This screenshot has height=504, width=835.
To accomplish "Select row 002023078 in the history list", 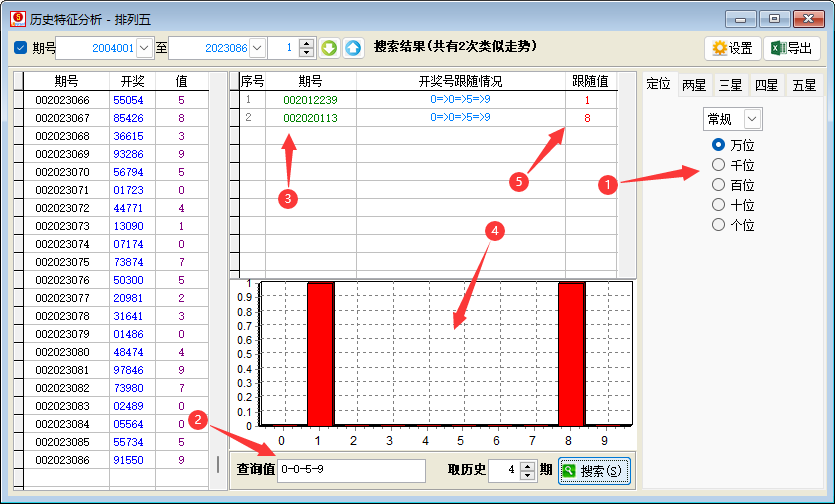I will click(116, 316).
